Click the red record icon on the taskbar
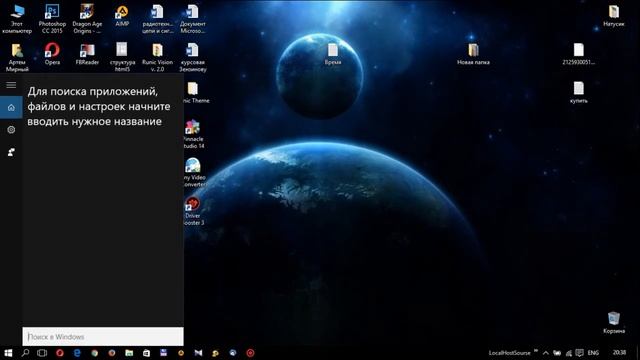Viewport: 640px width, 360px height. [250, 353]
